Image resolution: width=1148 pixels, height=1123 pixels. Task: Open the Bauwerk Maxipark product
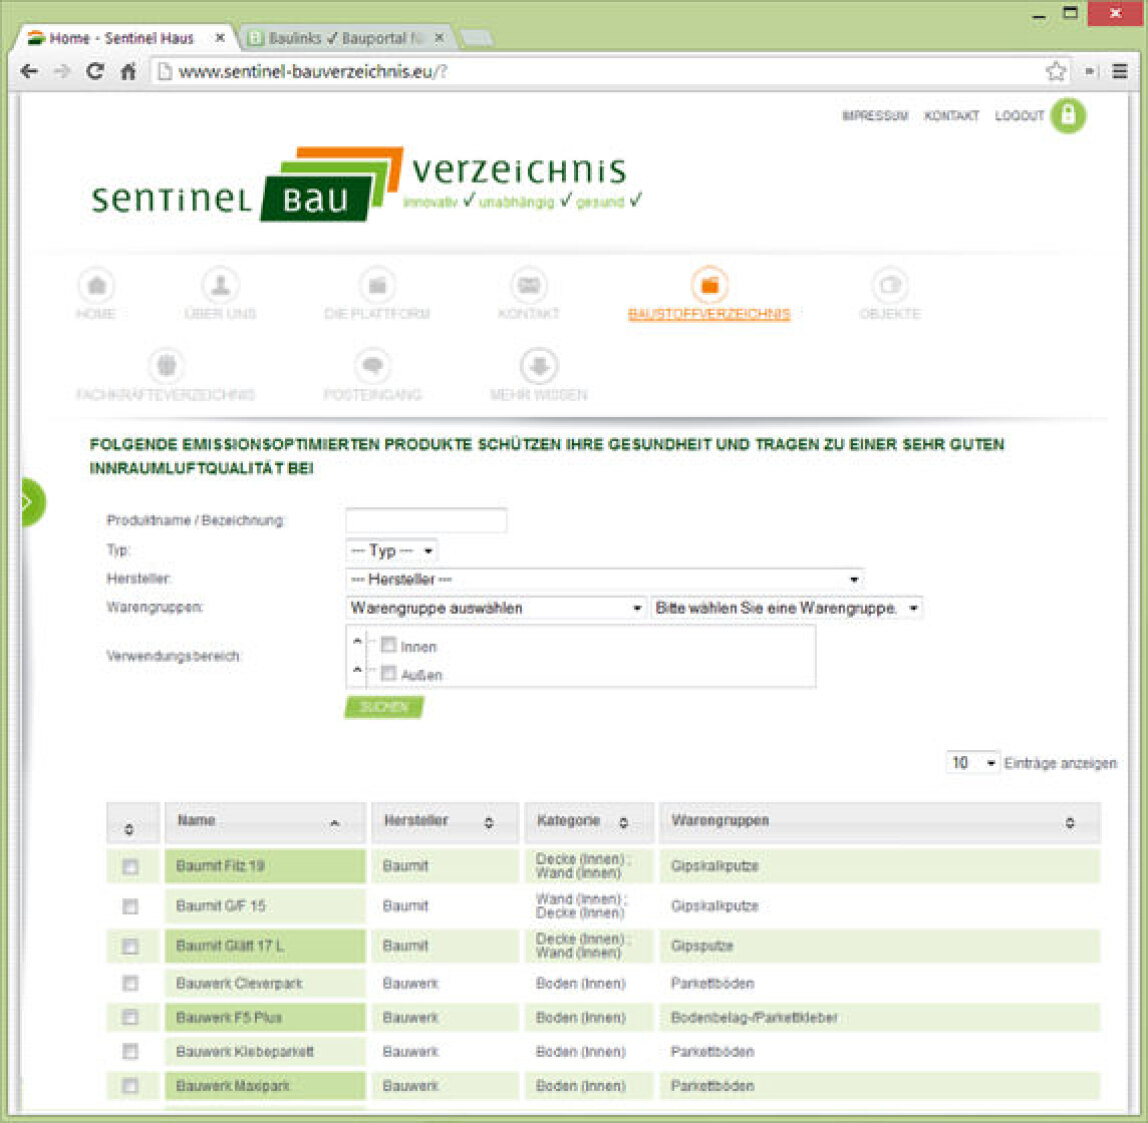click(x=233, y=1086)
